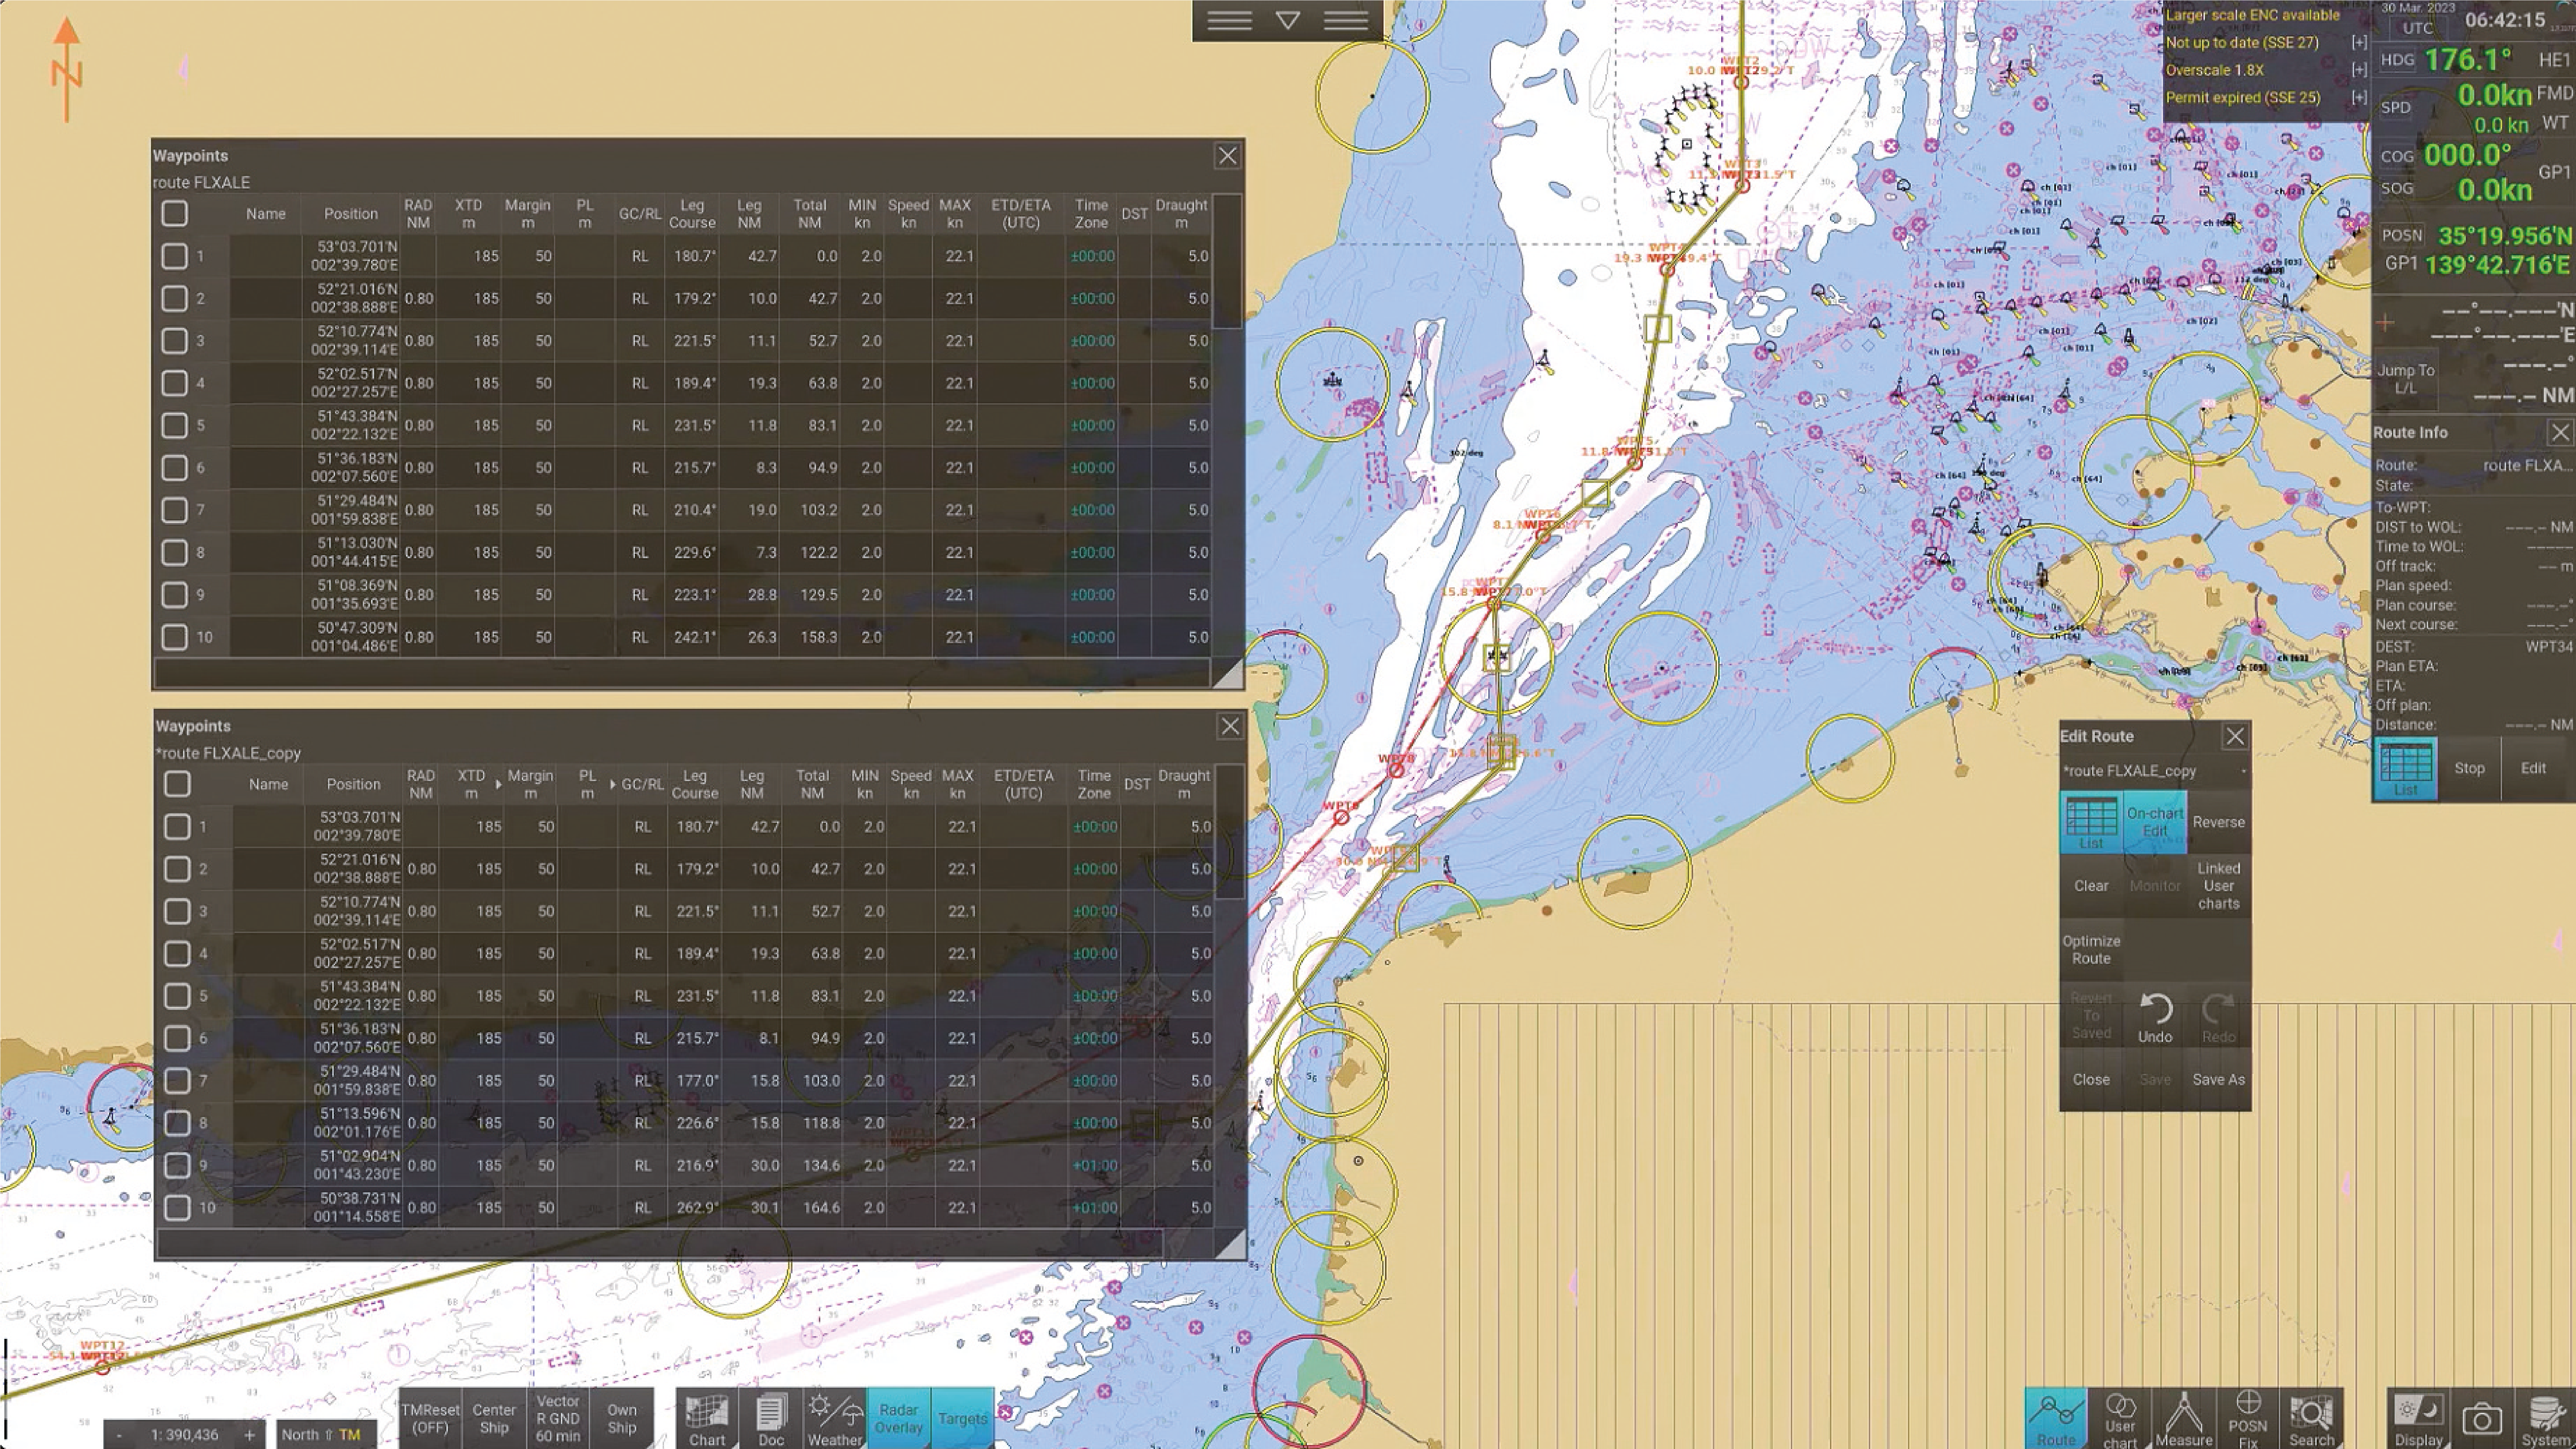2576x1449 pixels.
Task: Open the Route tool in bottom toolbar
Action: [x=2056, y=1418]
